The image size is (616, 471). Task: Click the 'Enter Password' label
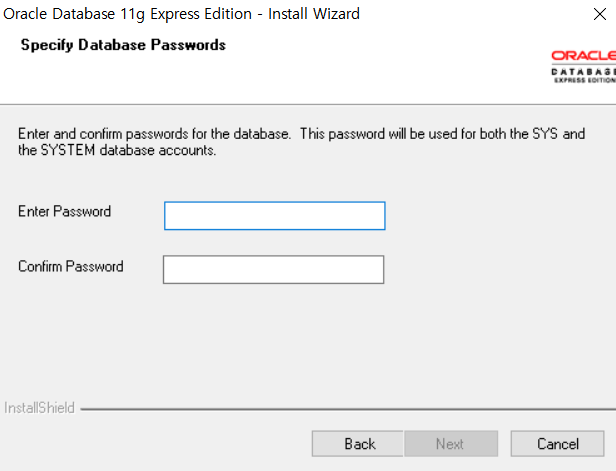click(x=64, y=211)
